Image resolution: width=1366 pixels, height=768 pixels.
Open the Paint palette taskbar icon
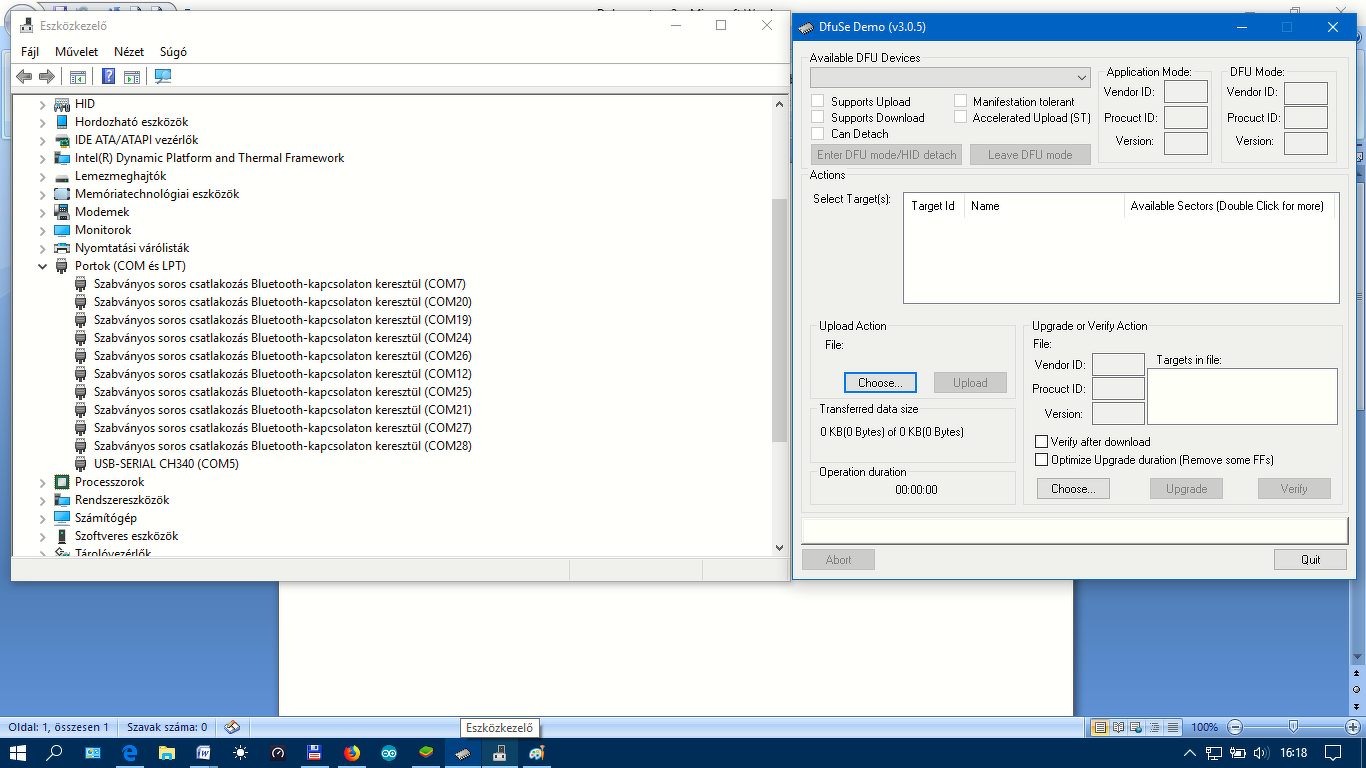pyautogui.click(x=537, y=753)
